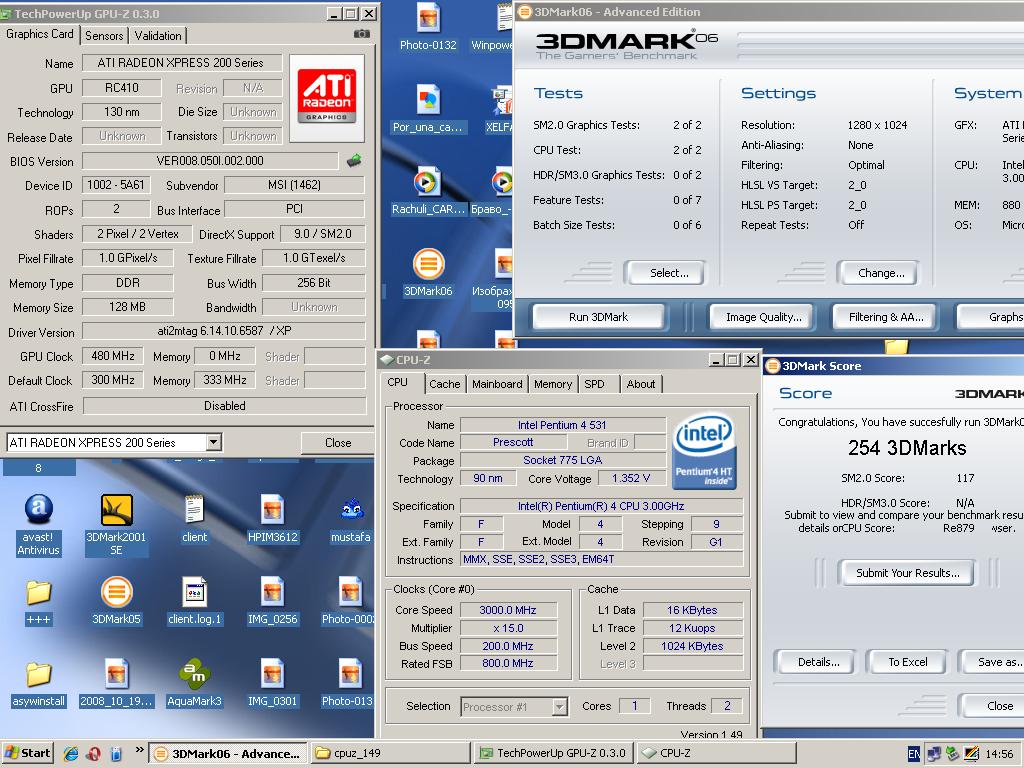Select the Por_una_ca... desktop file icon
This screenshot has width=1024, height=768.
pyautogui.click(x=428, y=109)
